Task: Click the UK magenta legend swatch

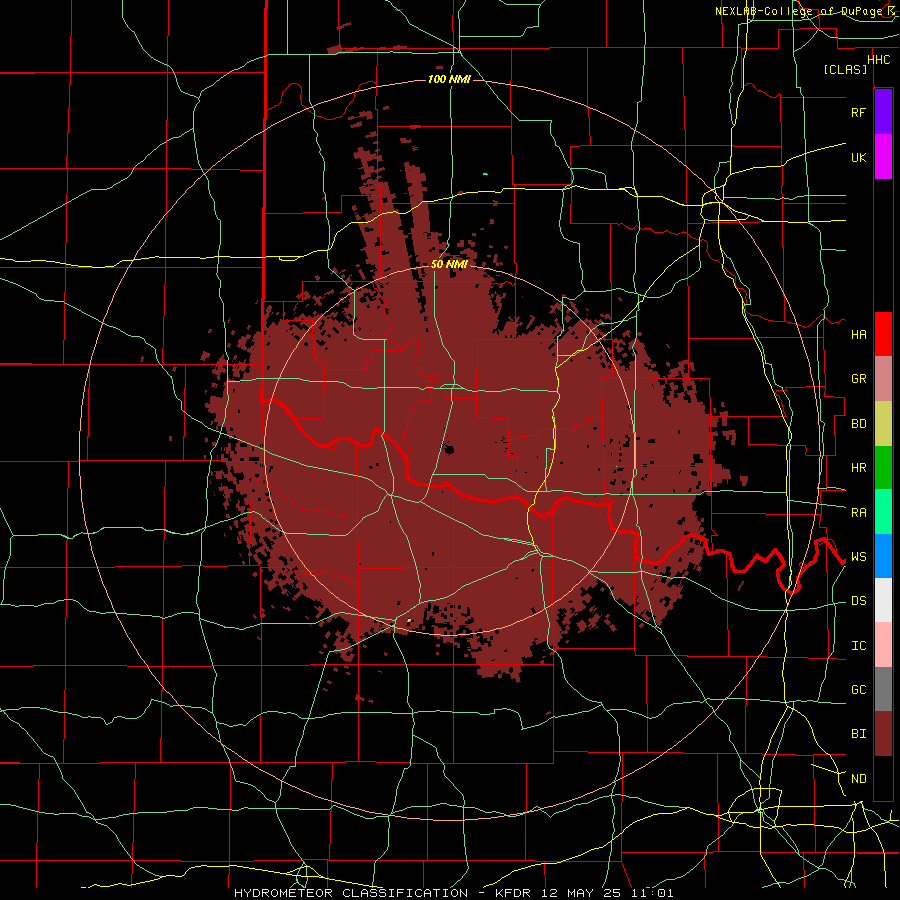Action: pyautogui.click(x=883, y=157)
